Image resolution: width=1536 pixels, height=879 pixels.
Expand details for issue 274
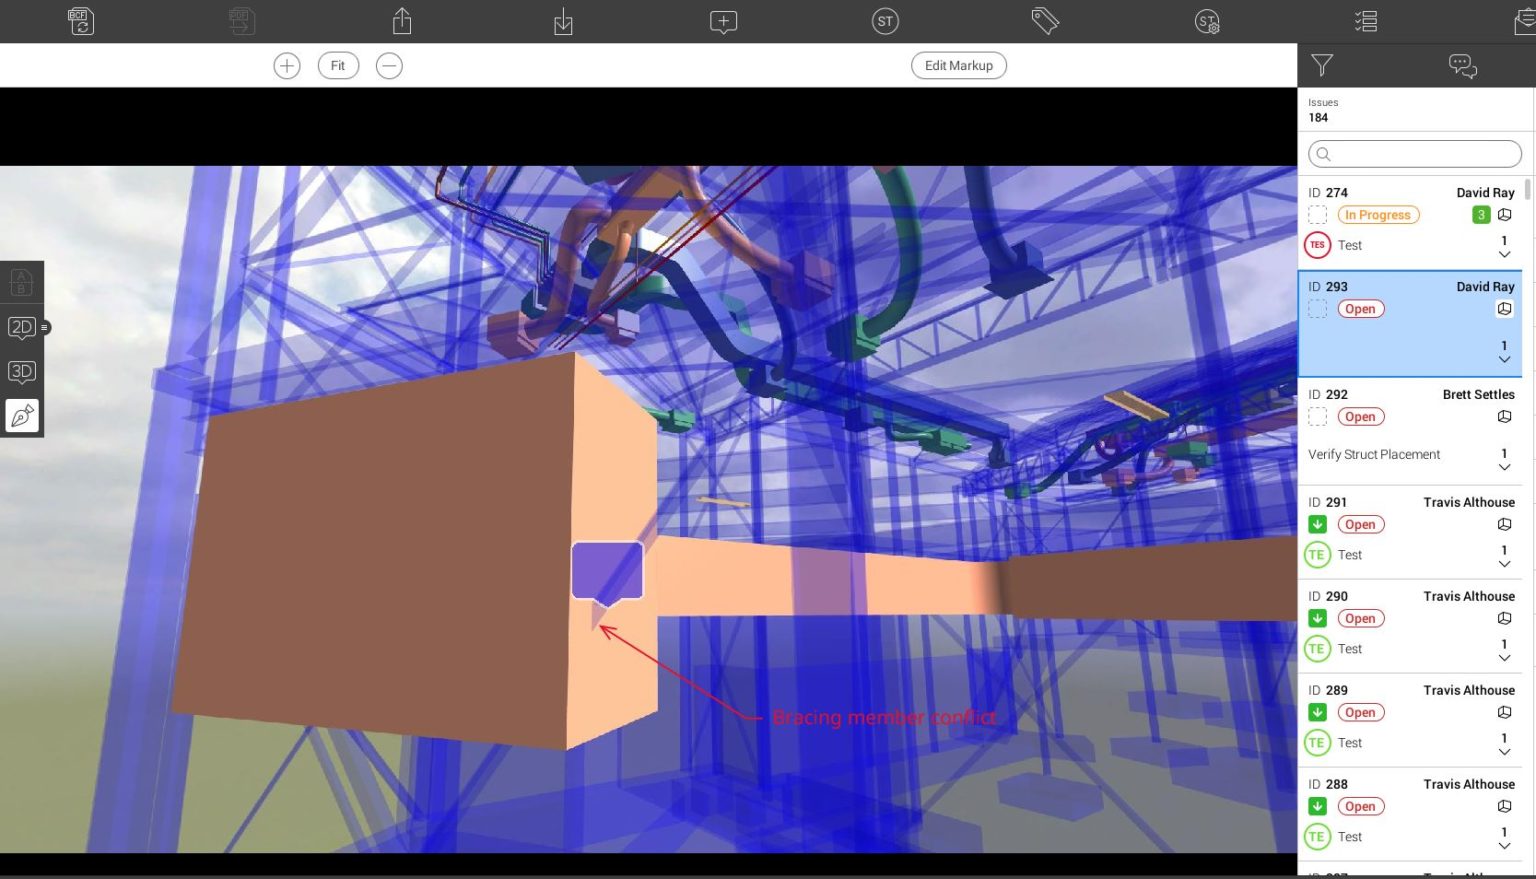pos(1505,254)
